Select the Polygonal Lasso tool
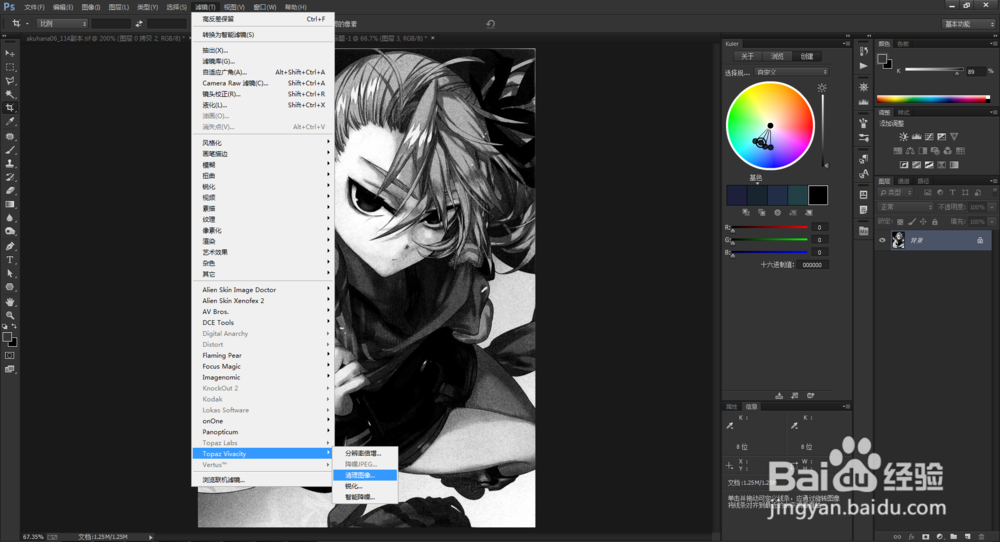The image size is (1000, 542). click(x=10, y=81)
